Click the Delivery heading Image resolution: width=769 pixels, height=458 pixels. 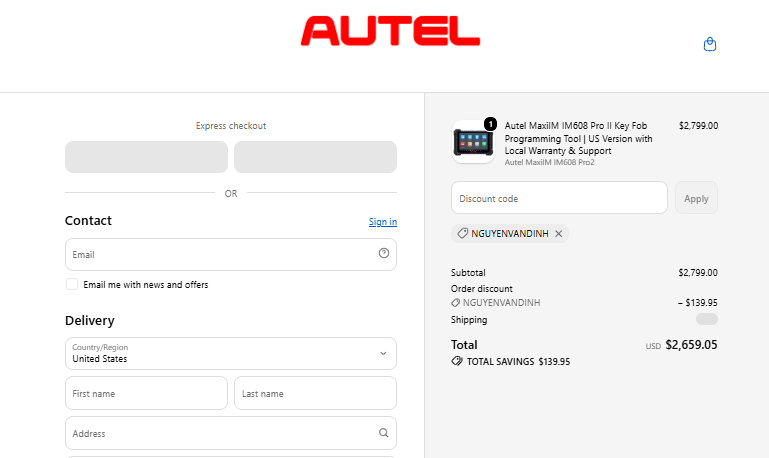pyautogui.click(x=90, y=321)
